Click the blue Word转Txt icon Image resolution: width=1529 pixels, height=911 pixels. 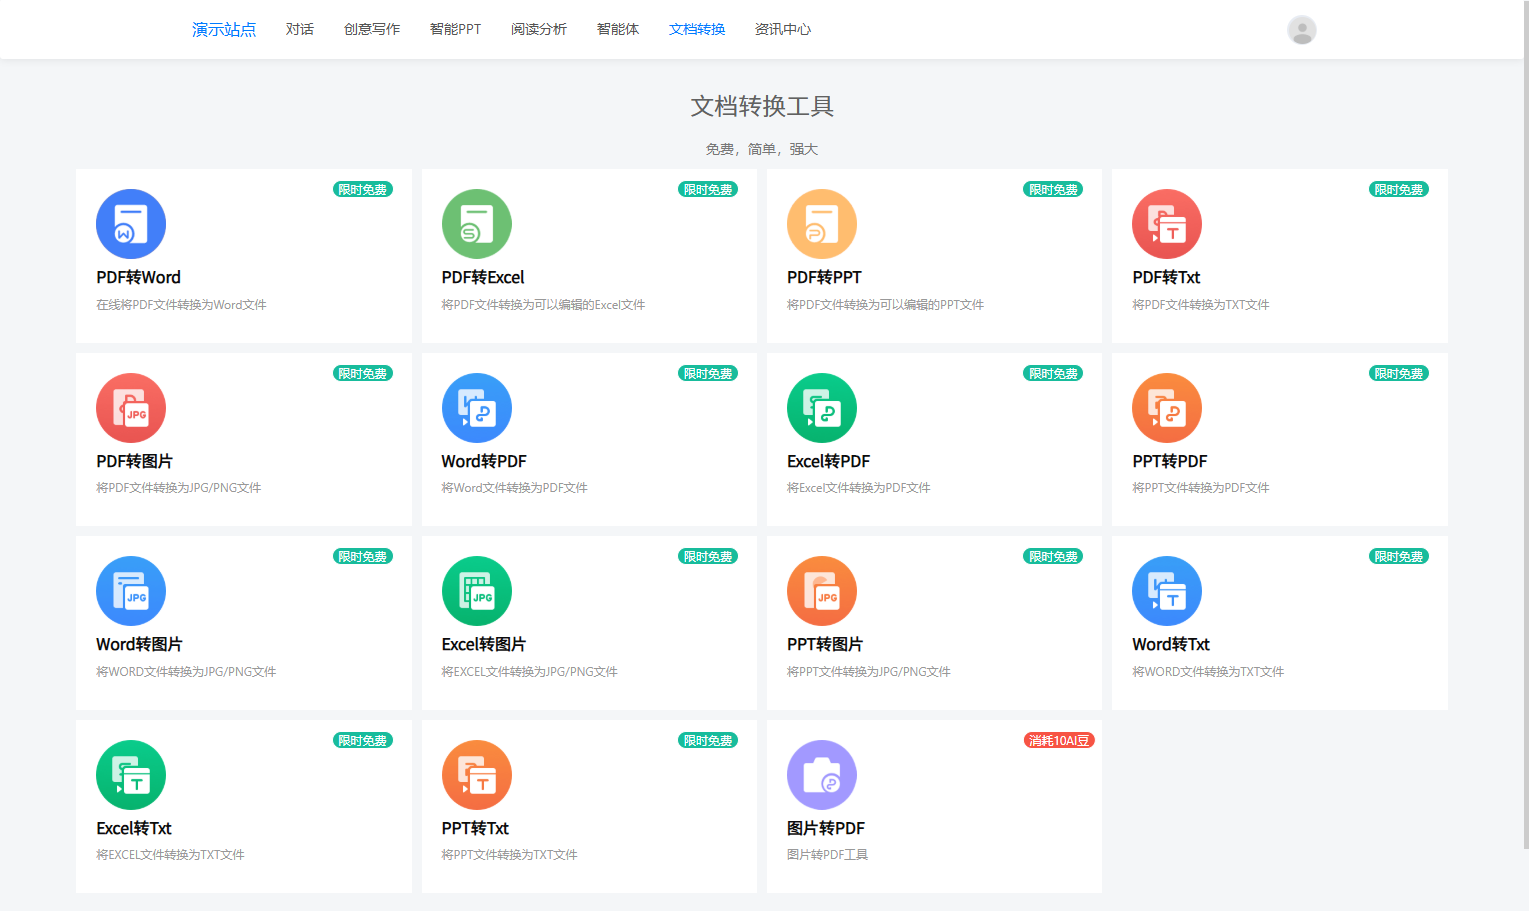(1167, 591)
